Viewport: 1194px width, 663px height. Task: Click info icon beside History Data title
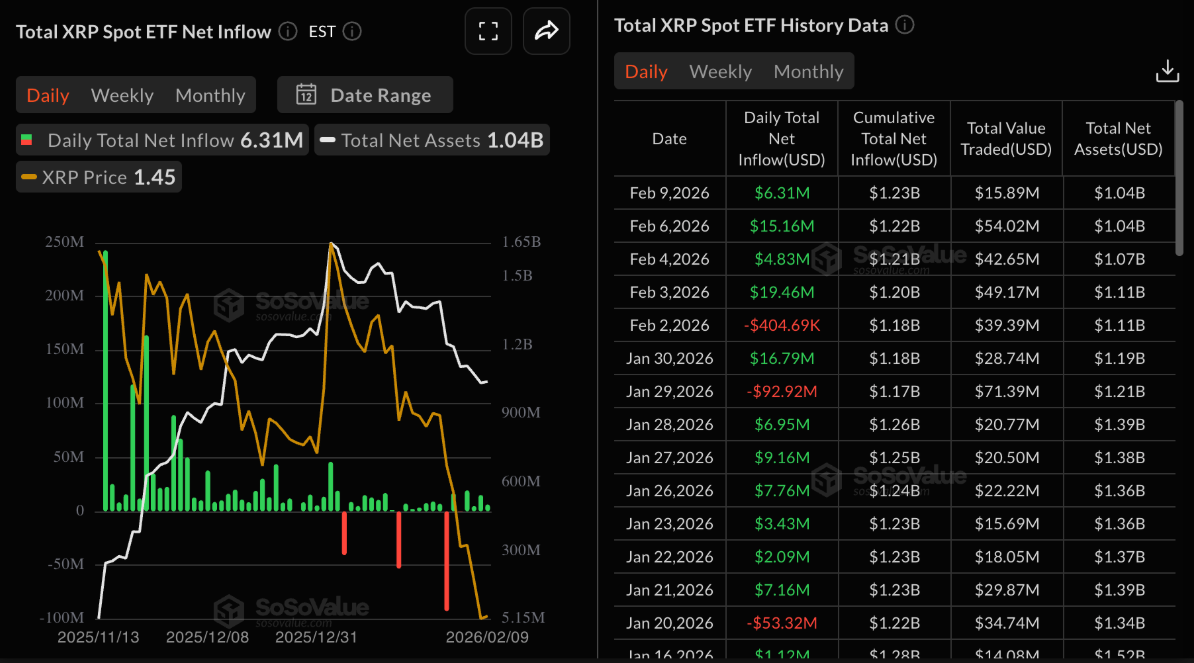(x=905, y=25)
